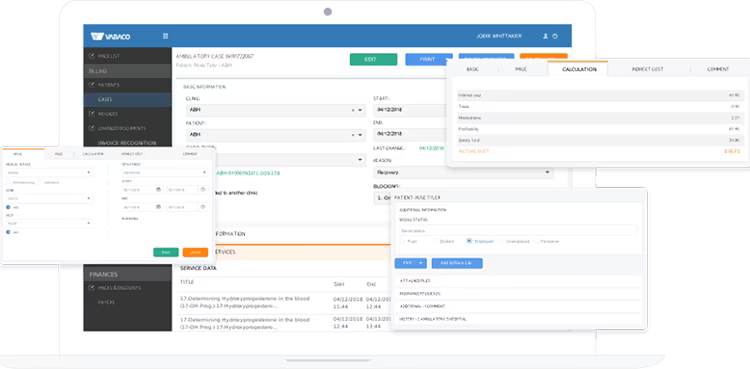
Task: Click the power logout icon in header
Action: click(x=555, y=36)
